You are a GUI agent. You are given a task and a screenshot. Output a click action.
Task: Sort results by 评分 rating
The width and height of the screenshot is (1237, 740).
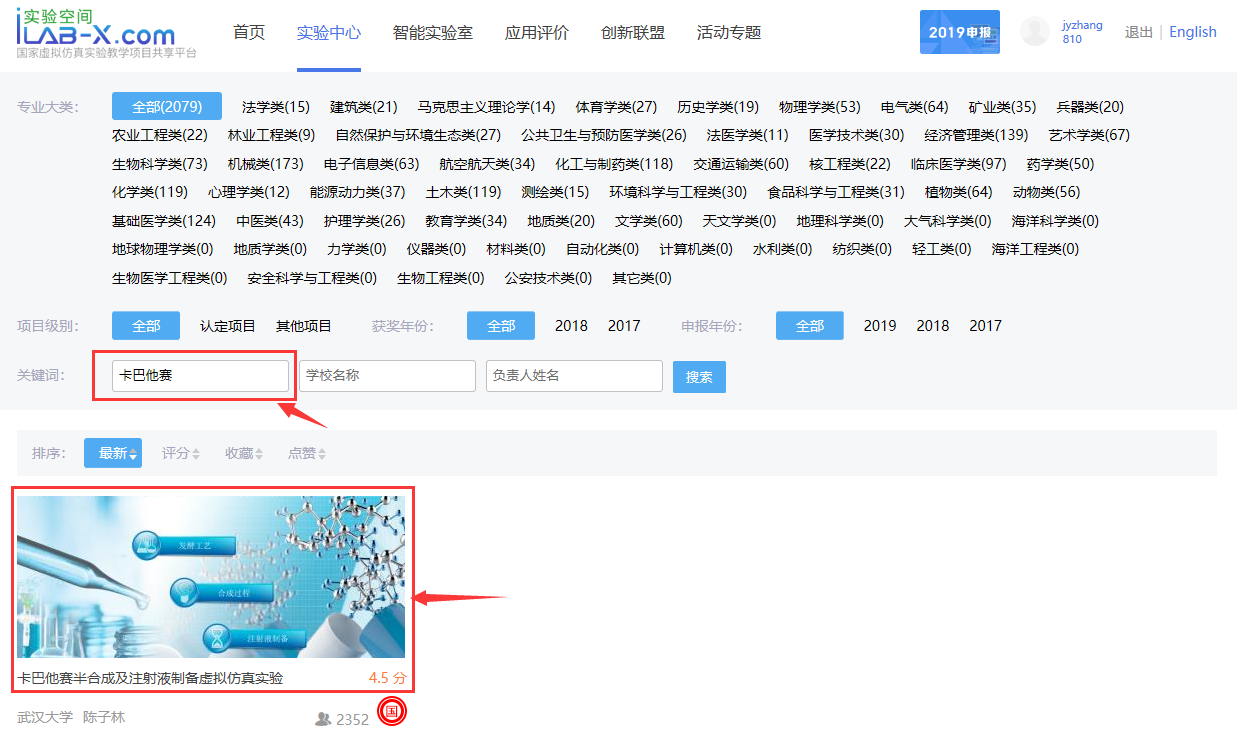180,453
